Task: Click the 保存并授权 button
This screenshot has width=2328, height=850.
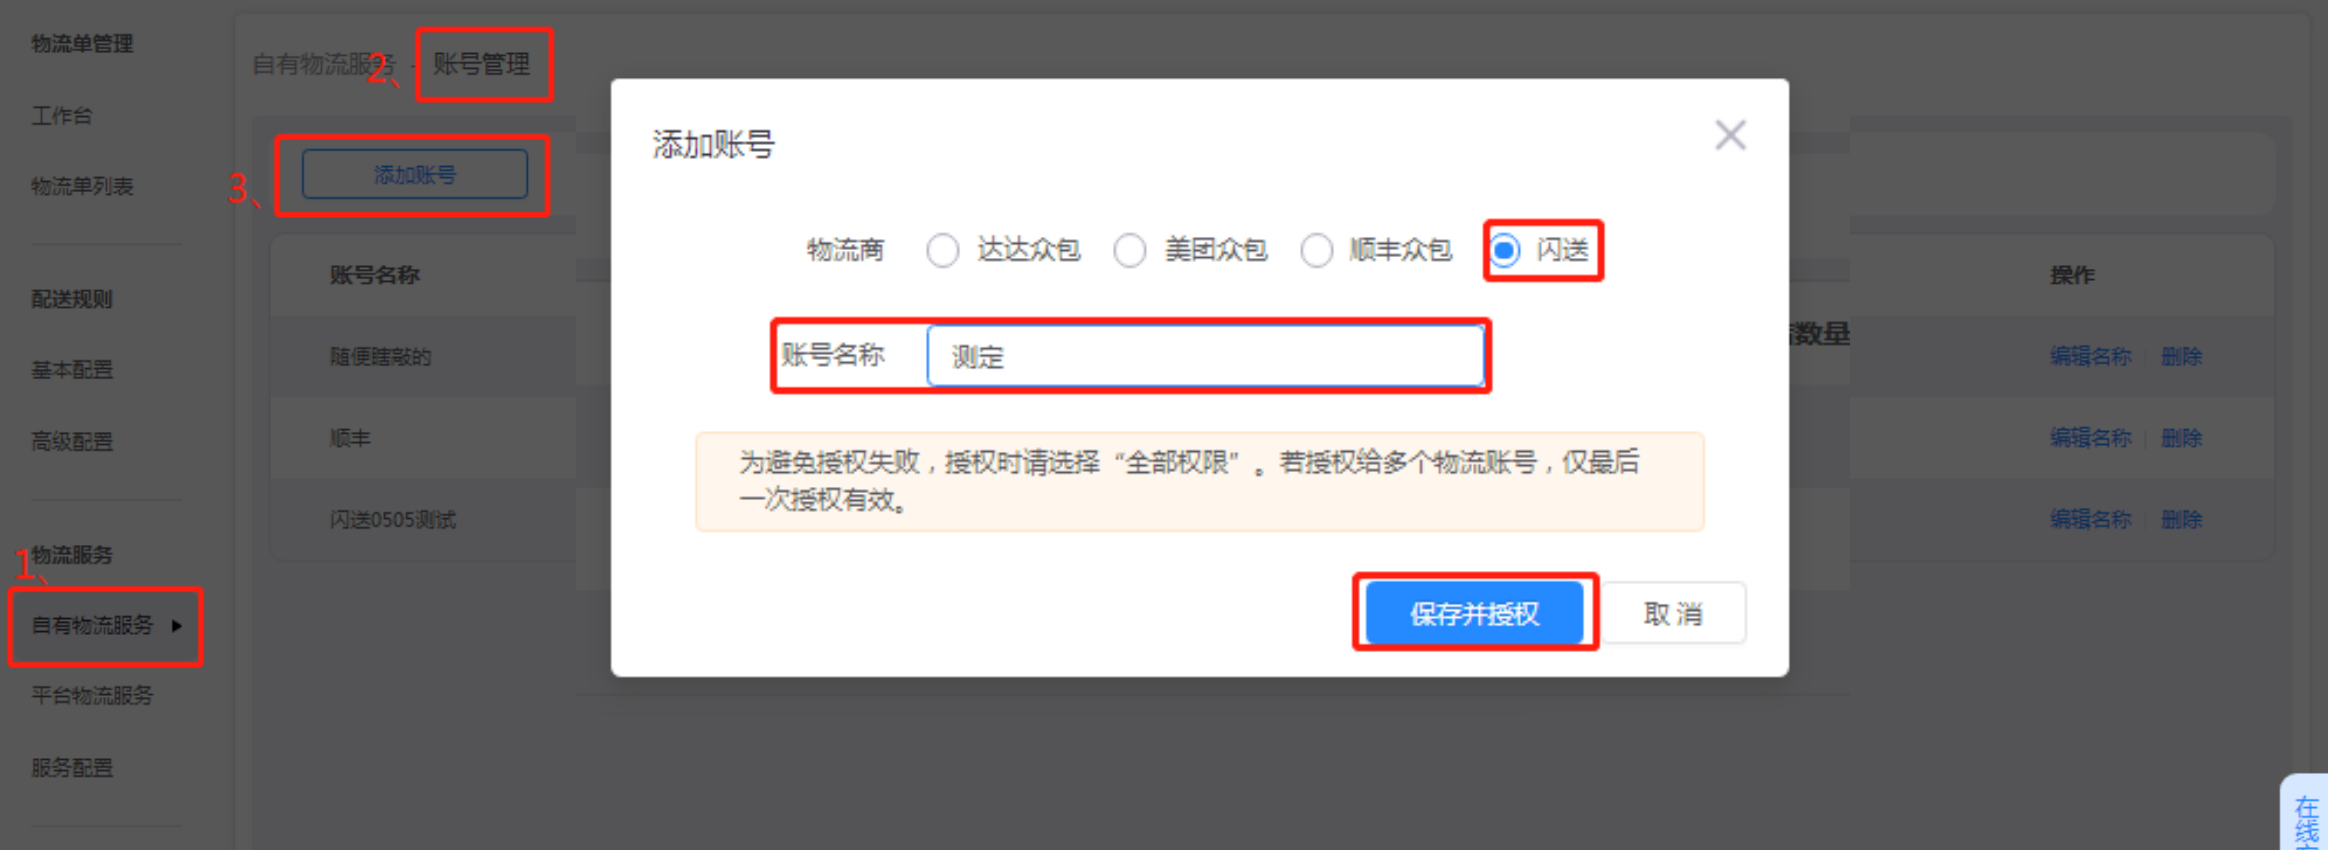Action: tap(1474, 613)
